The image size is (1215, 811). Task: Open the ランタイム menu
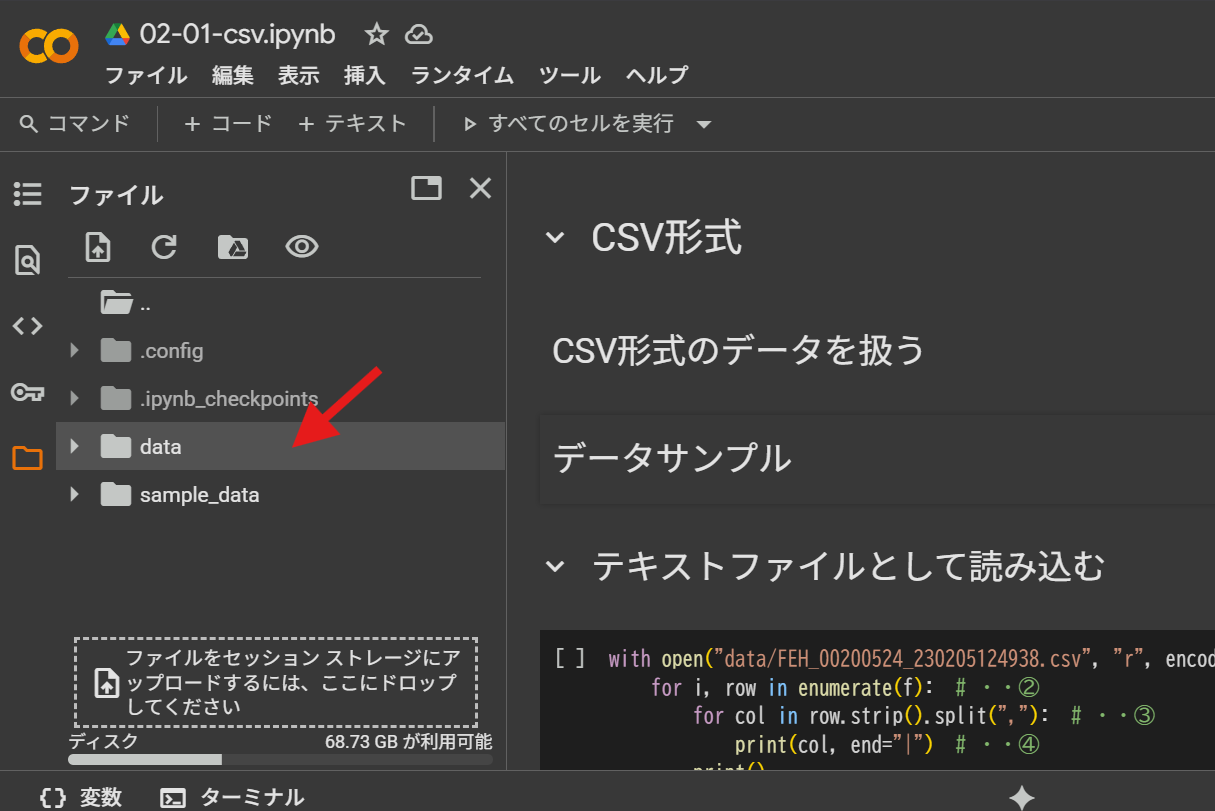point(462,75)
